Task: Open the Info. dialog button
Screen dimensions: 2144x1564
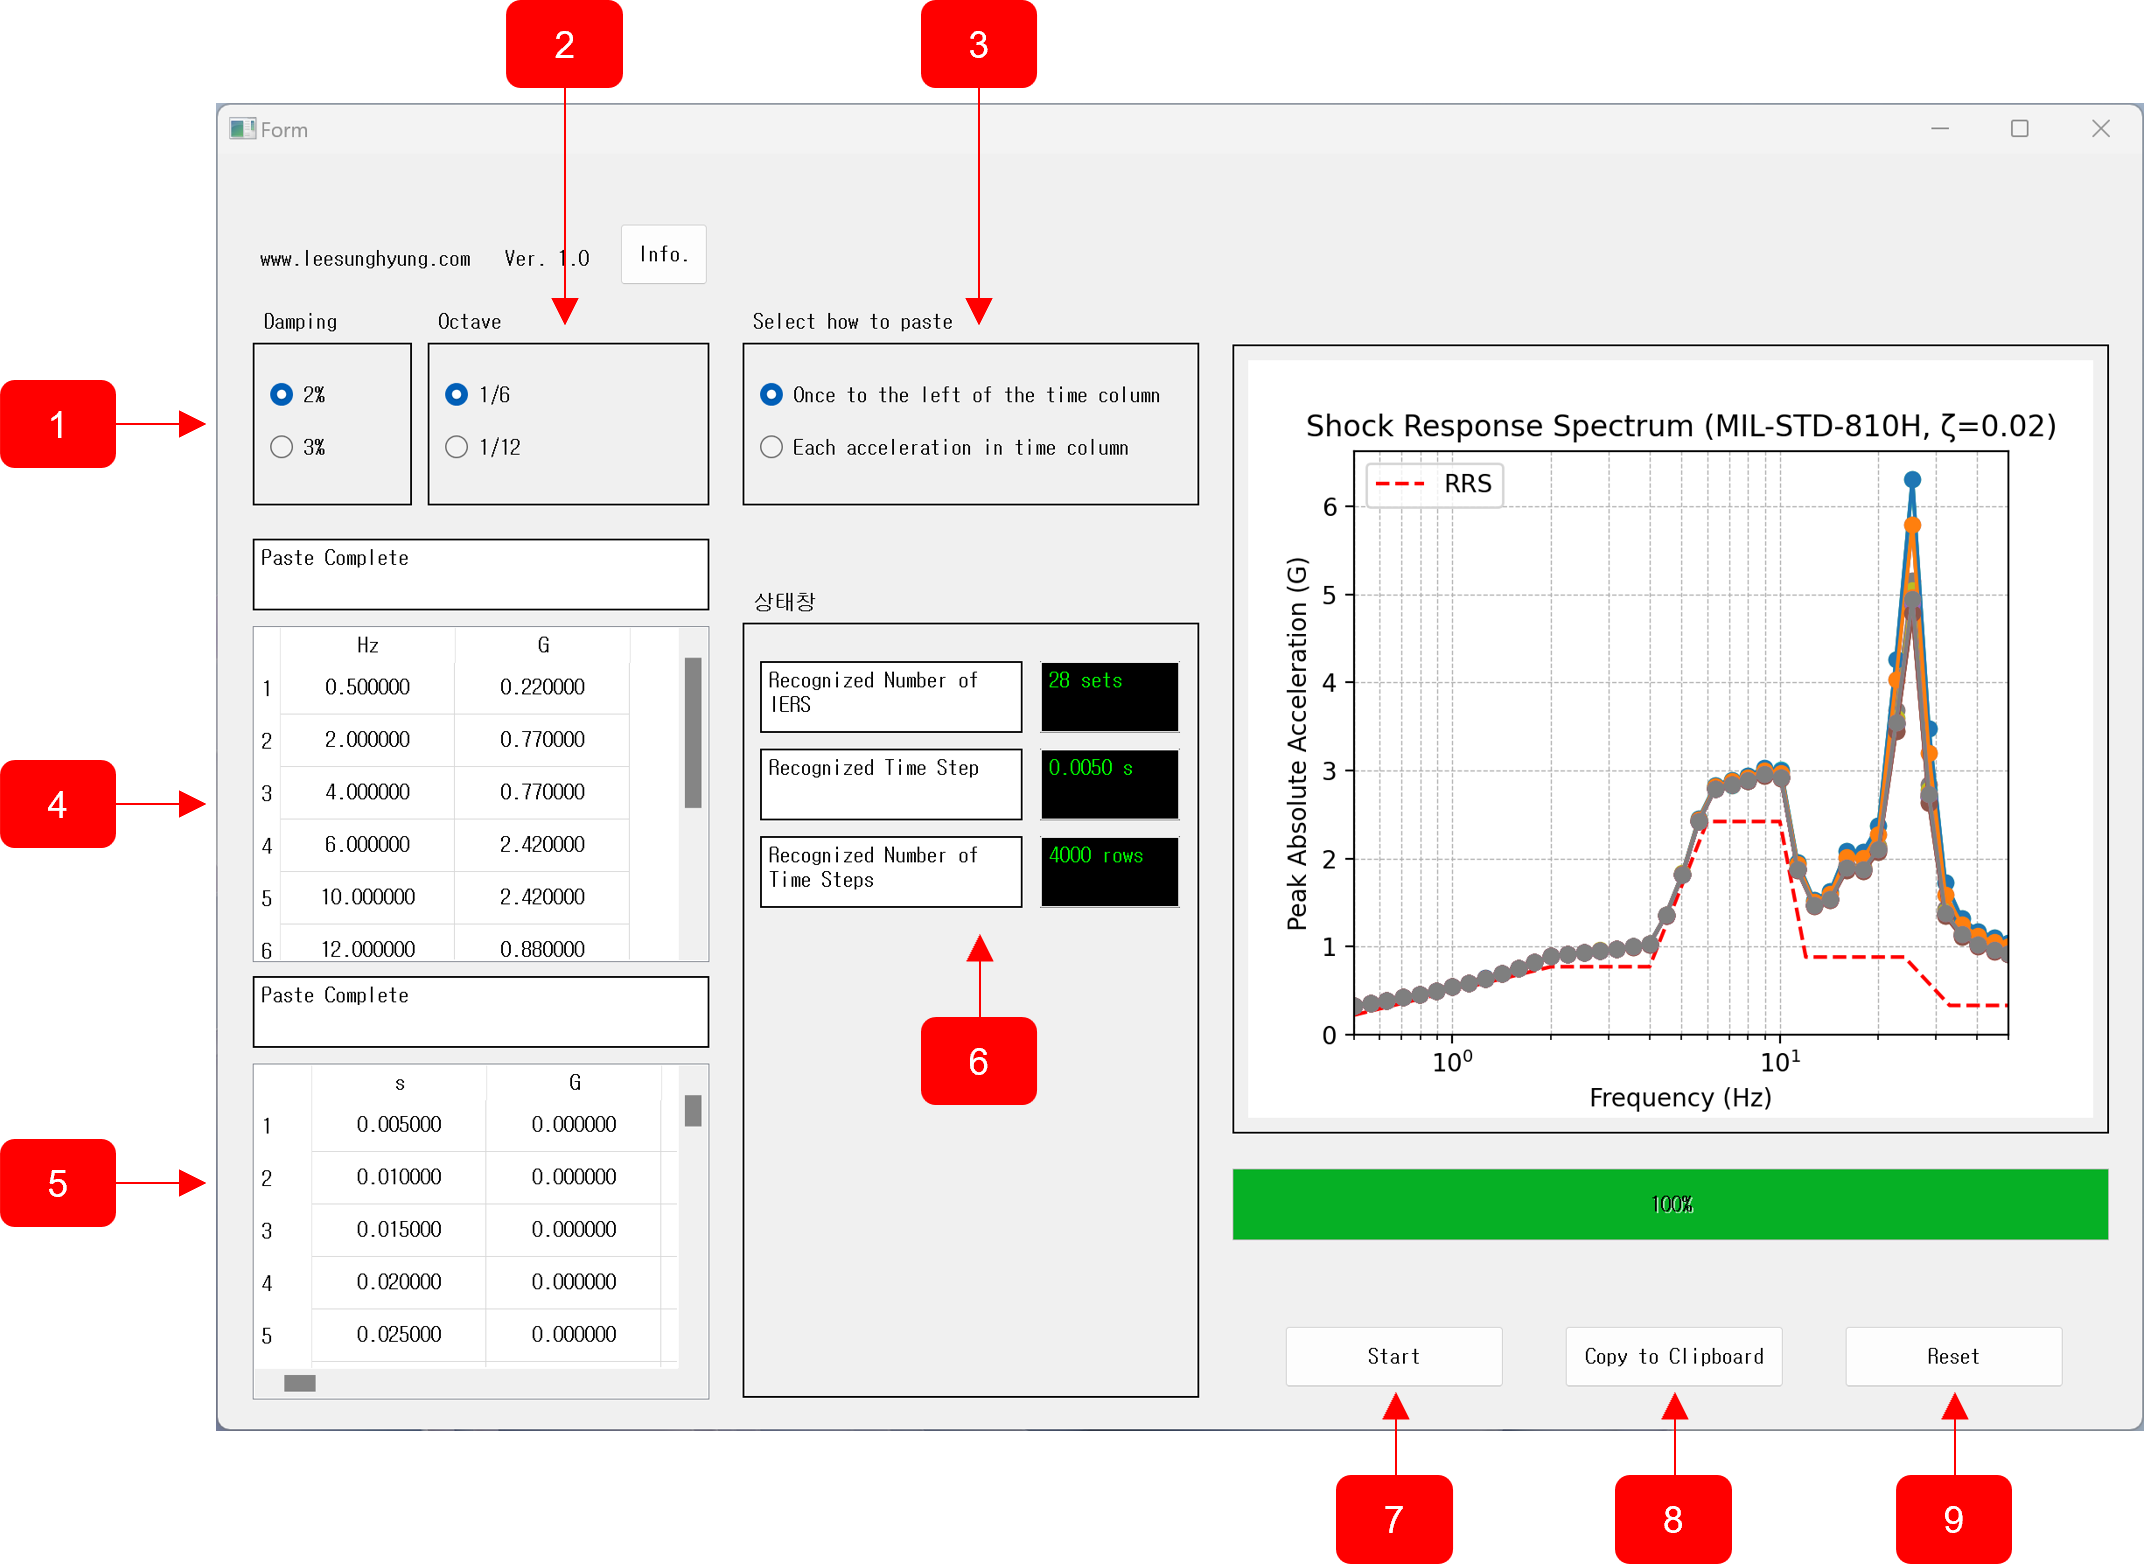Action: [663, 255]
